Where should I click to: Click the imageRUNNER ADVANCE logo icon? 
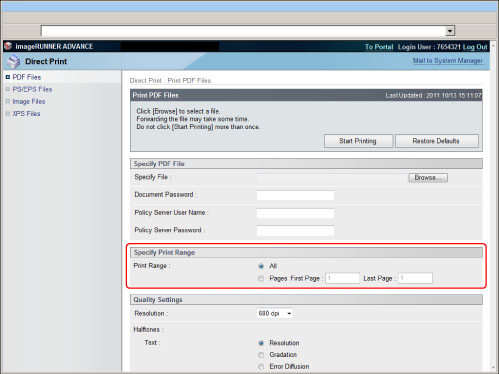(x=8, y=46)
